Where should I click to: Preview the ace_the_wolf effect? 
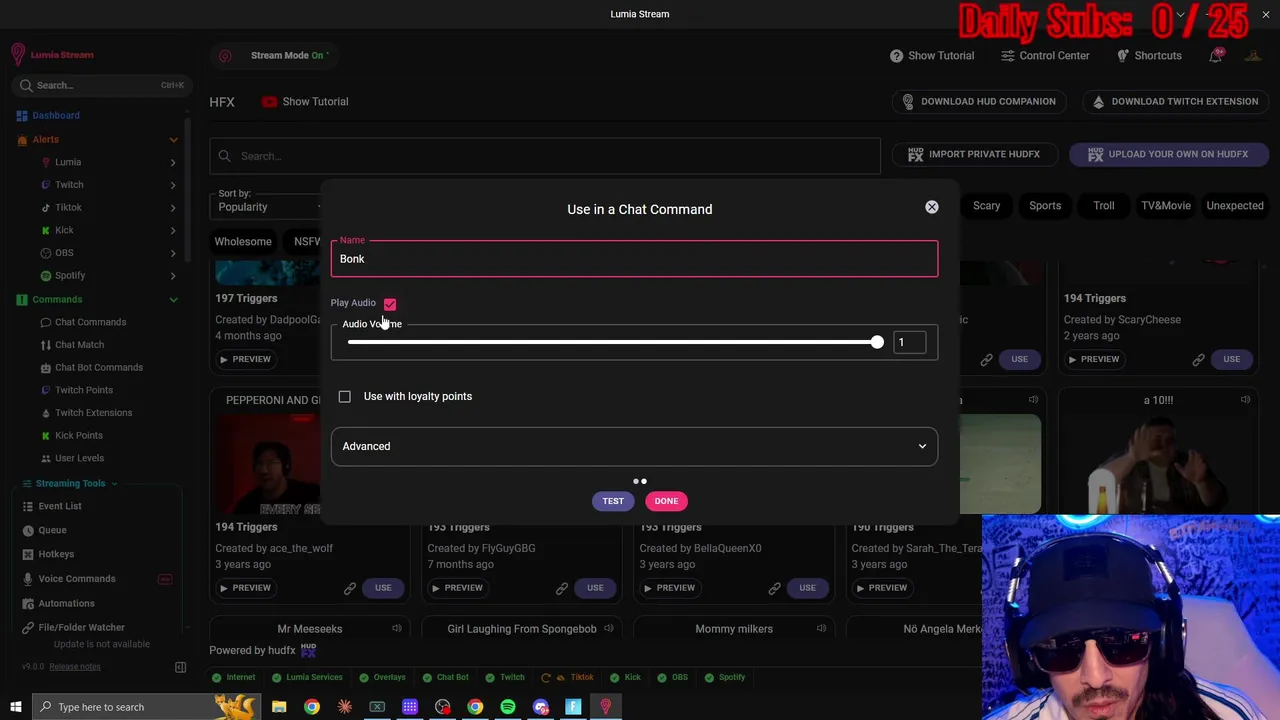pos(245,588)
